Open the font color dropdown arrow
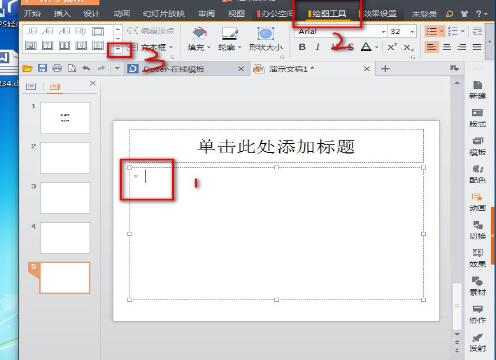Viewport: 496px width, 360px height. tap(377, 47)
